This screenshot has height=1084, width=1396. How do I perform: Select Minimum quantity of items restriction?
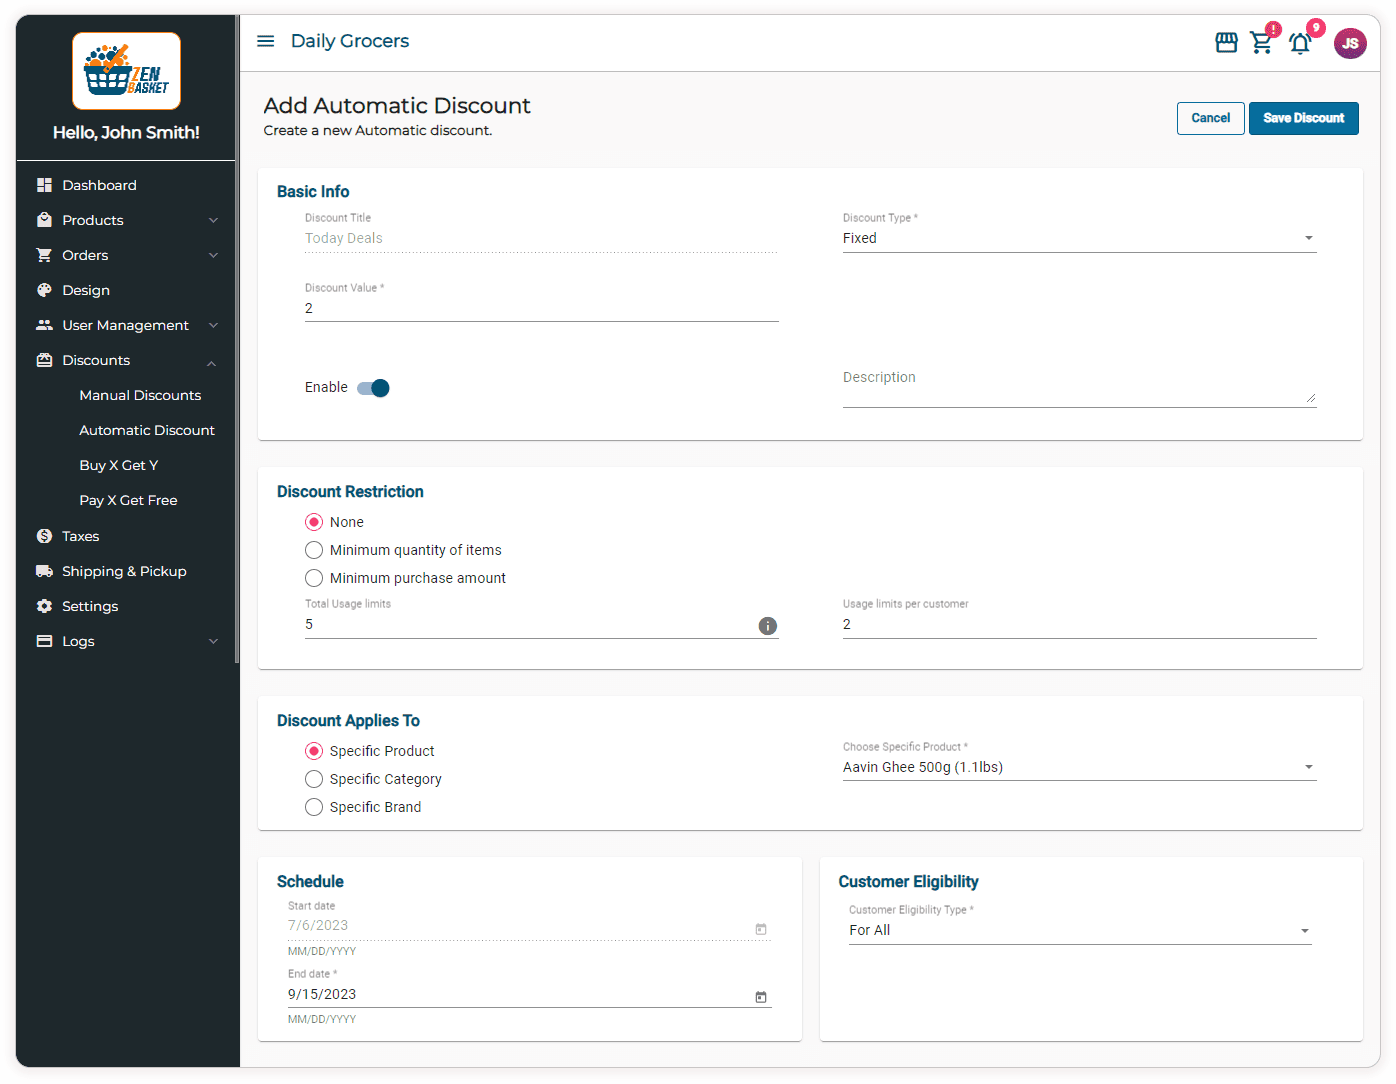tap(314, 550)
